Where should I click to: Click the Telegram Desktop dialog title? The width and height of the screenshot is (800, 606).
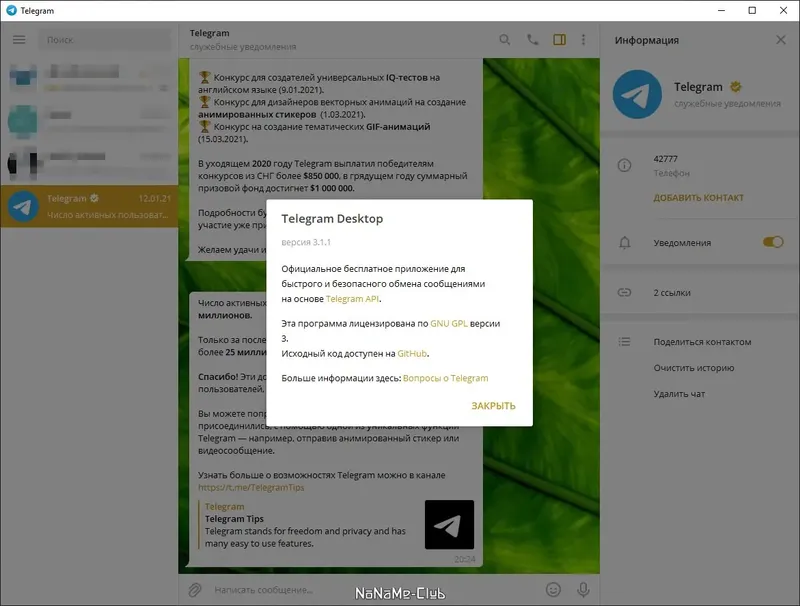coord(332,219)
